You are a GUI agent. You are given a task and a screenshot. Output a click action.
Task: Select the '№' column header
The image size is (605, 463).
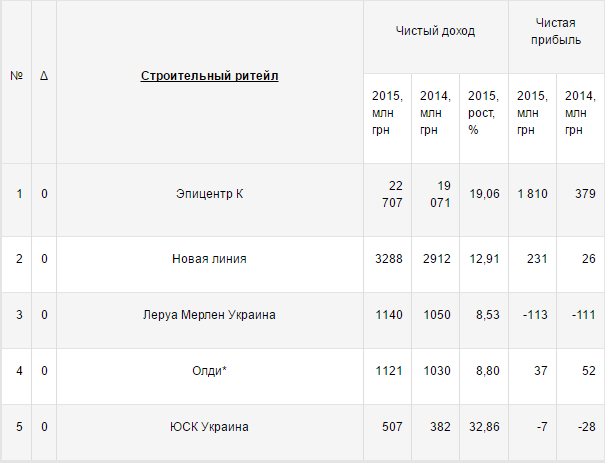[16, 76]
